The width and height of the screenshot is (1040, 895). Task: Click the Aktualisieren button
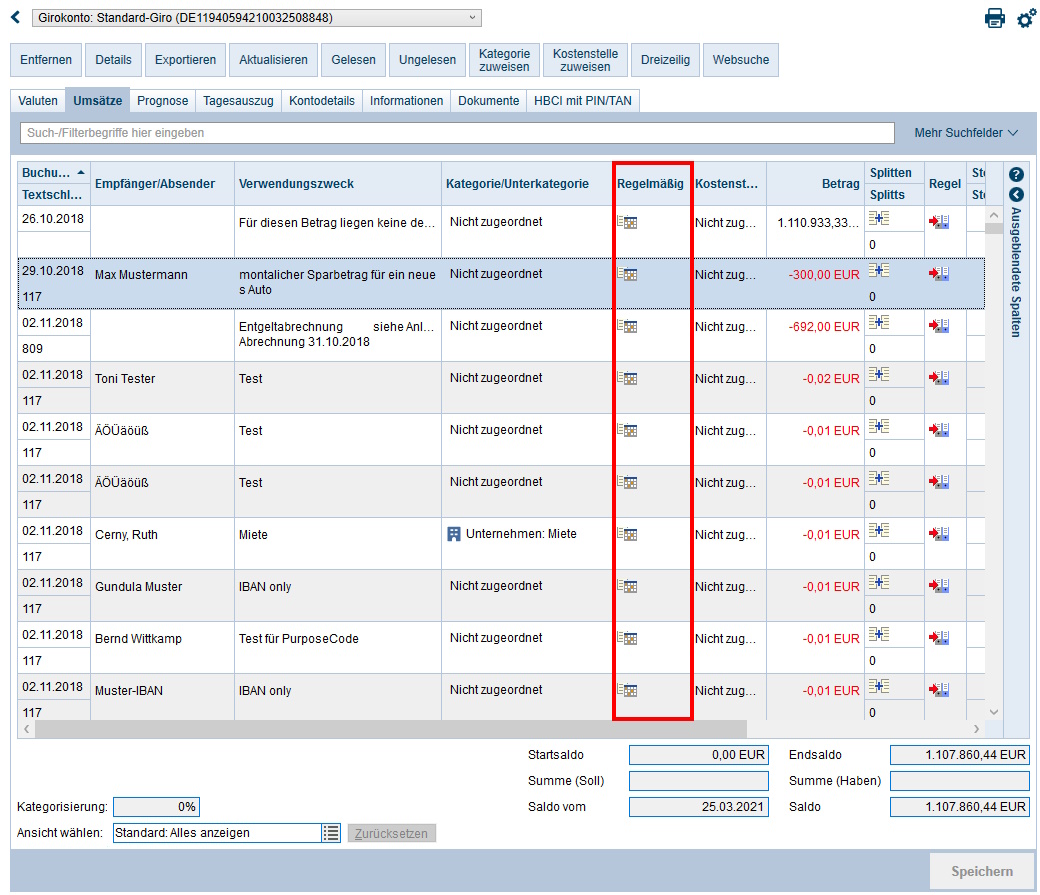pyautogui.click(x=273, y=60)
